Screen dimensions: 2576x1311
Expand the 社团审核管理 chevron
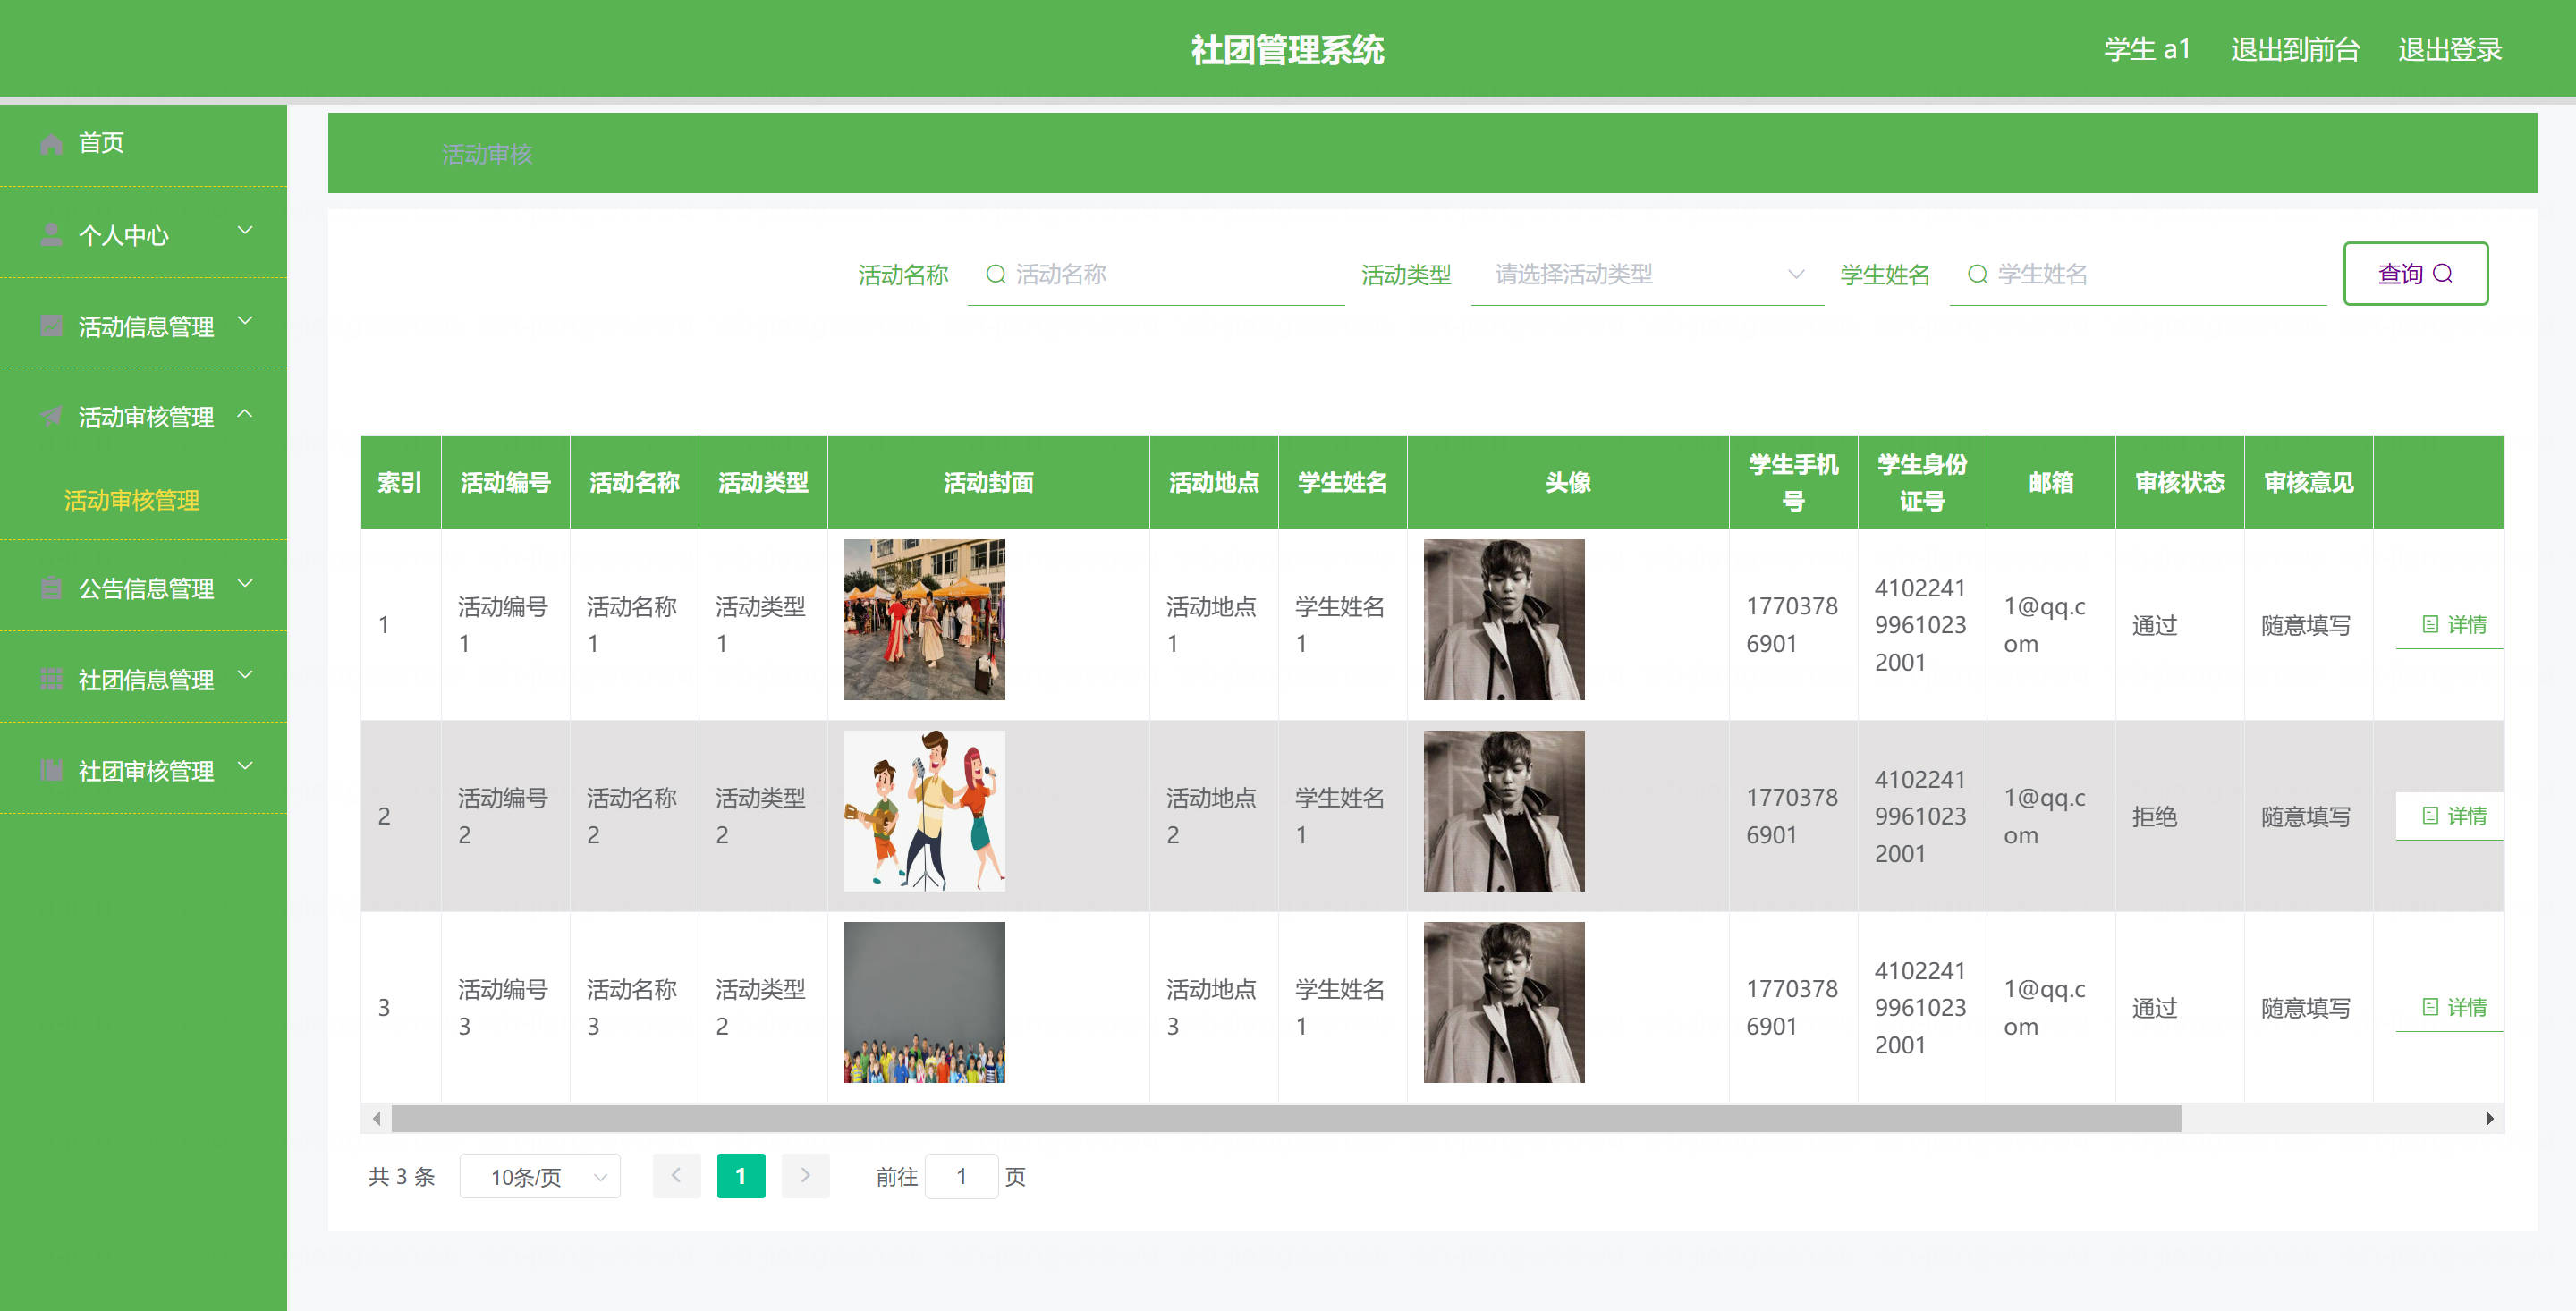(x=245, y=765)
